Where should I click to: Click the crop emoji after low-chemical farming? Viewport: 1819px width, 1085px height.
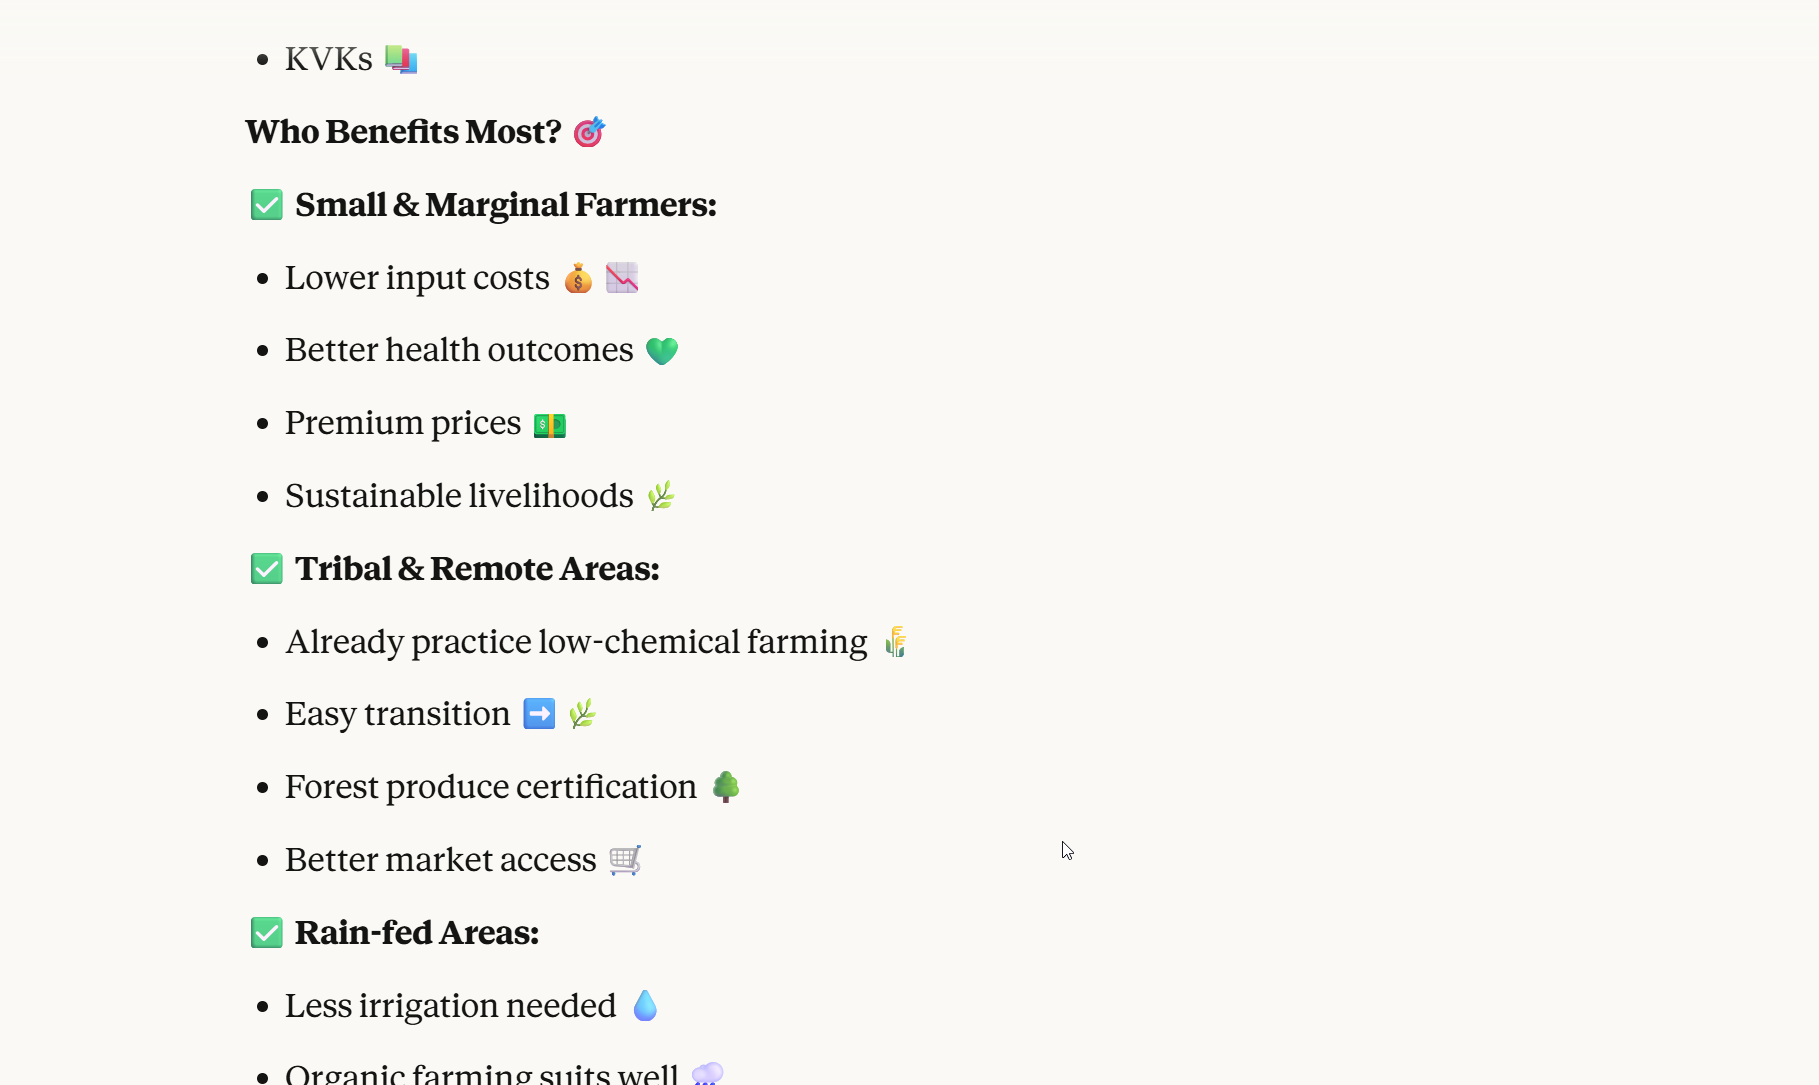896,642
